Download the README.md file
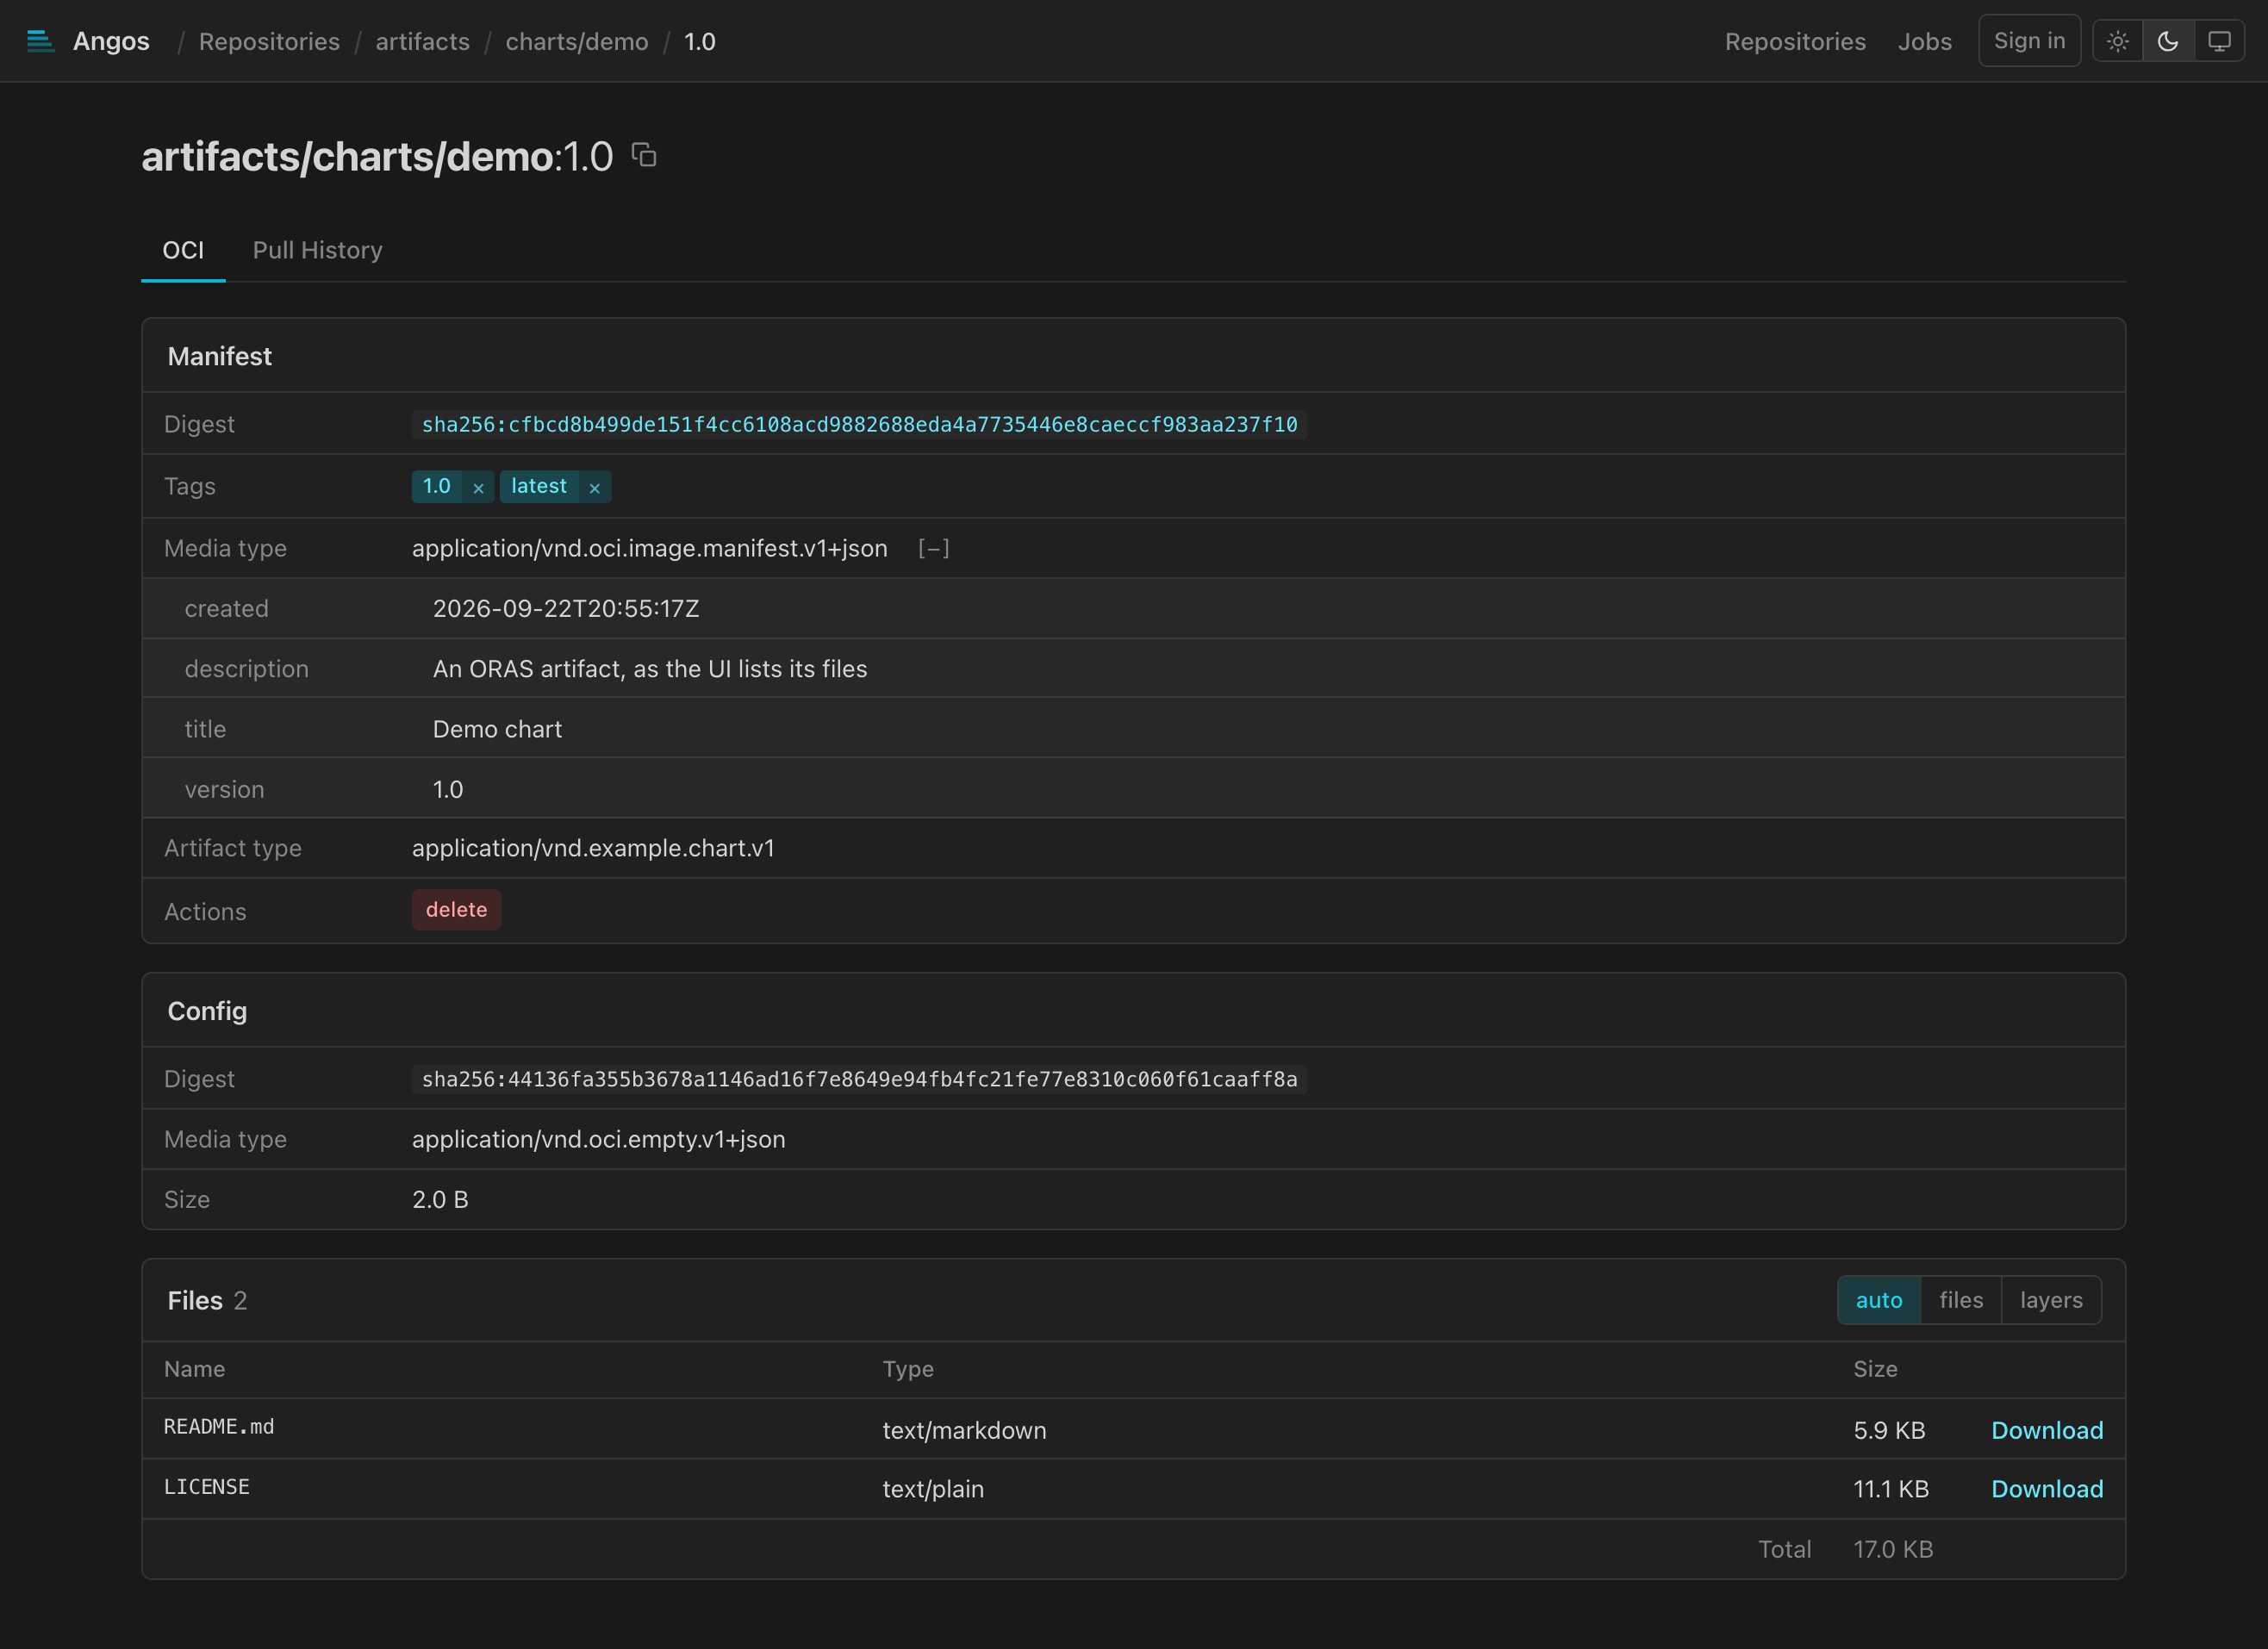This screenshot has height=1649, width=2268. 2047,1430
